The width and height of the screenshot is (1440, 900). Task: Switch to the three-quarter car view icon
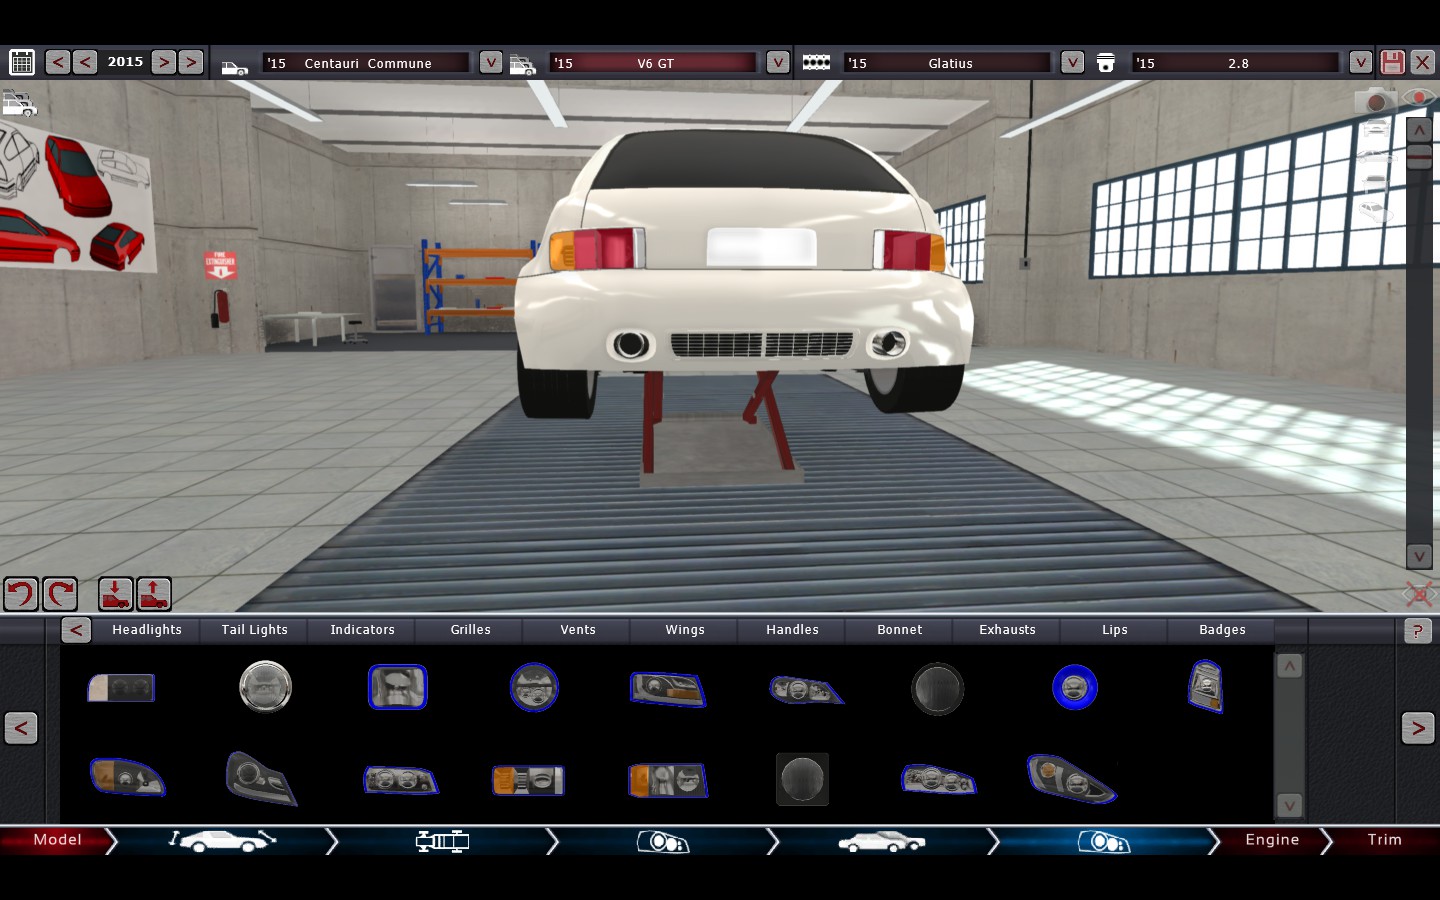coord(1377,210)
